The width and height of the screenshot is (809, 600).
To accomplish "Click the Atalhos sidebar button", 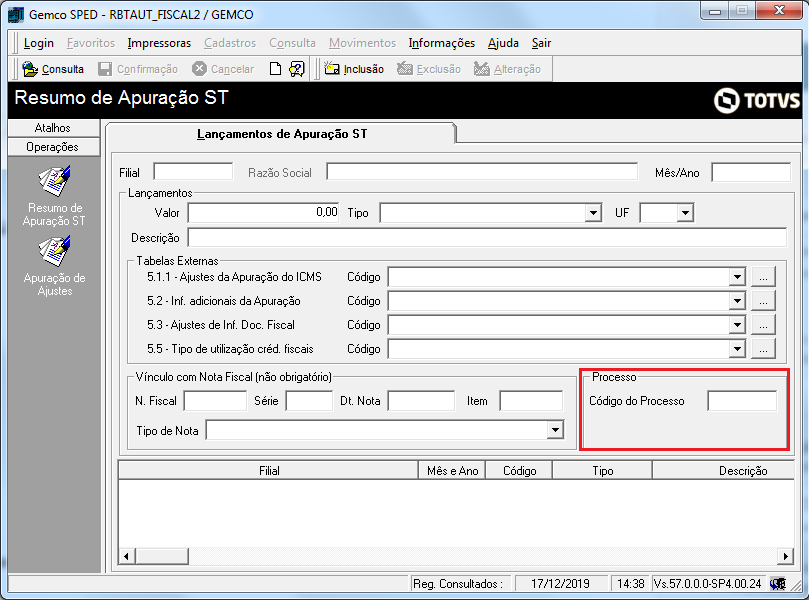I will (x=54, y=128).
